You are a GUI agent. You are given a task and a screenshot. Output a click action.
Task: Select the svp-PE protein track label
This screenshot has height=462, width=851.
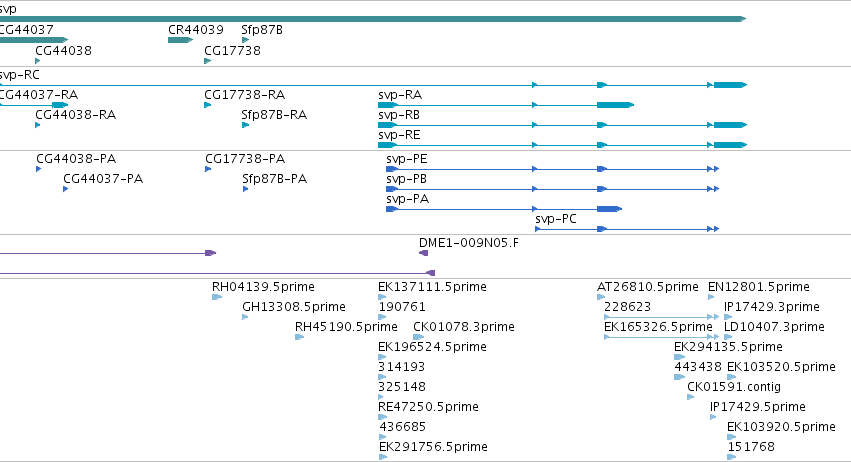tap(407, 159)
